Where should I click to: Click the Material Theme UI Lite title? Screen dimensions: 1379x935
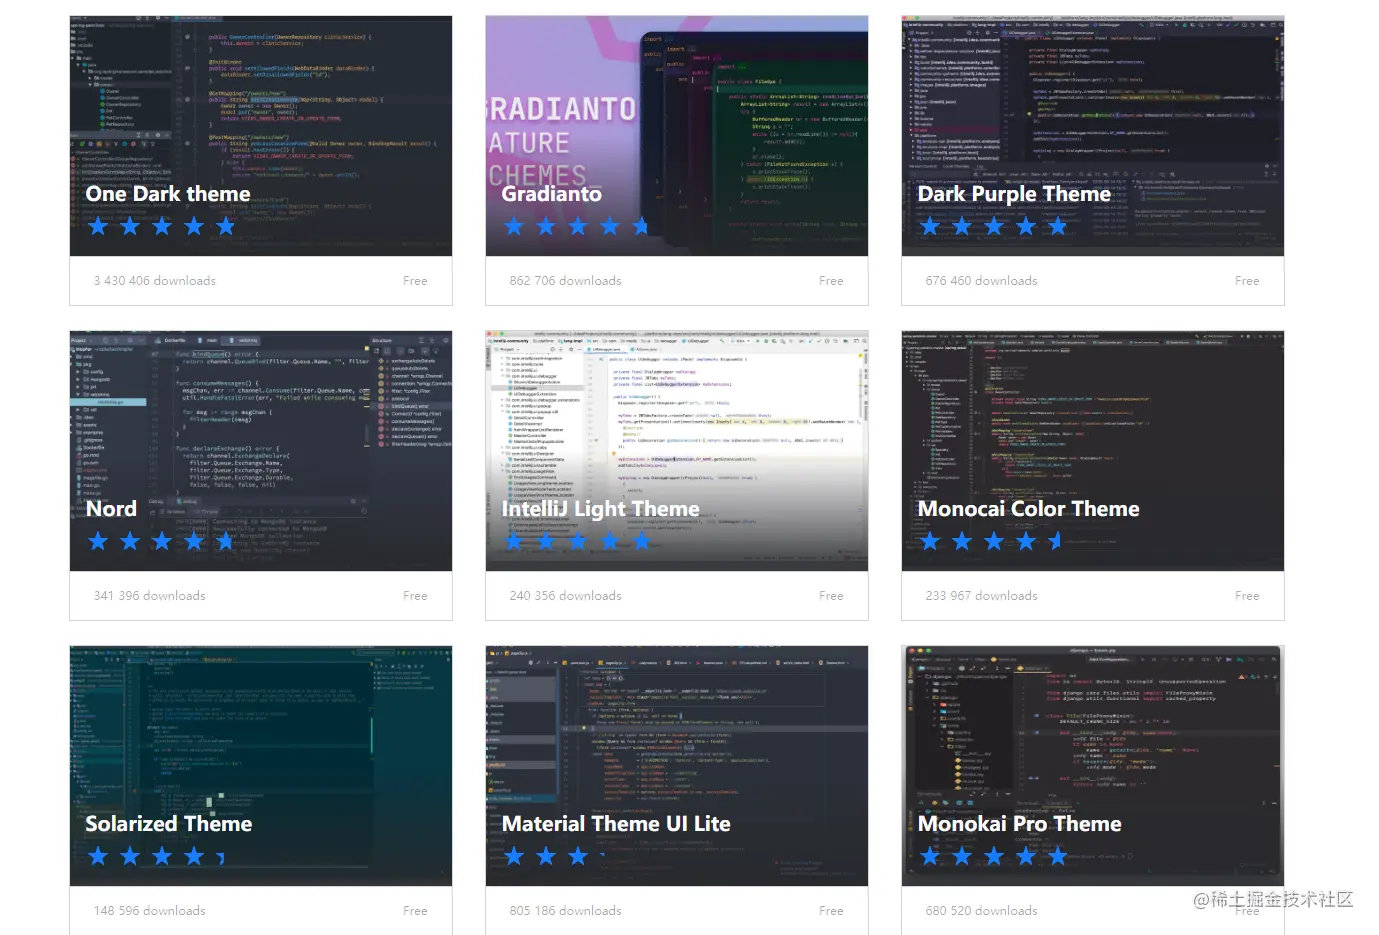click(616, 824)
